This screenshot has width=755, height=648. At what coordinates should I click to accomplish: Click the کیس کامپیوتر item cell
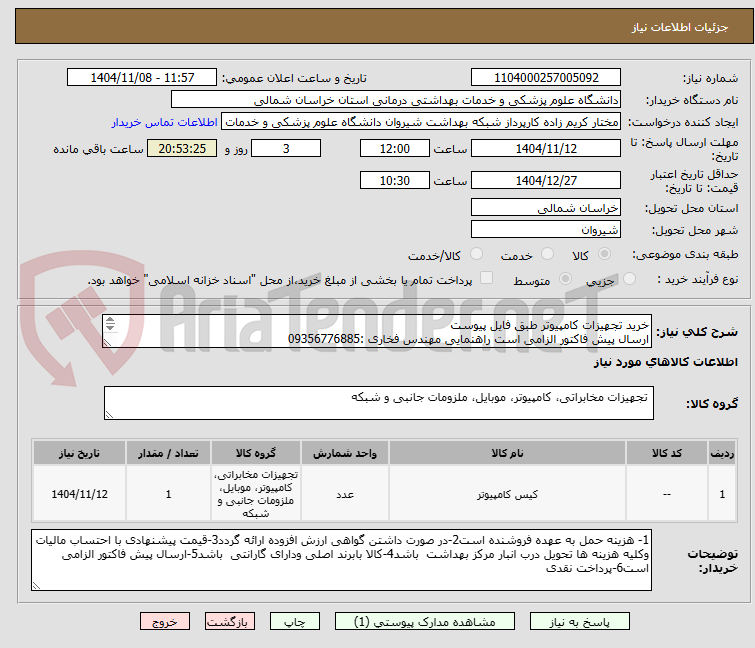tap(507, 494)
